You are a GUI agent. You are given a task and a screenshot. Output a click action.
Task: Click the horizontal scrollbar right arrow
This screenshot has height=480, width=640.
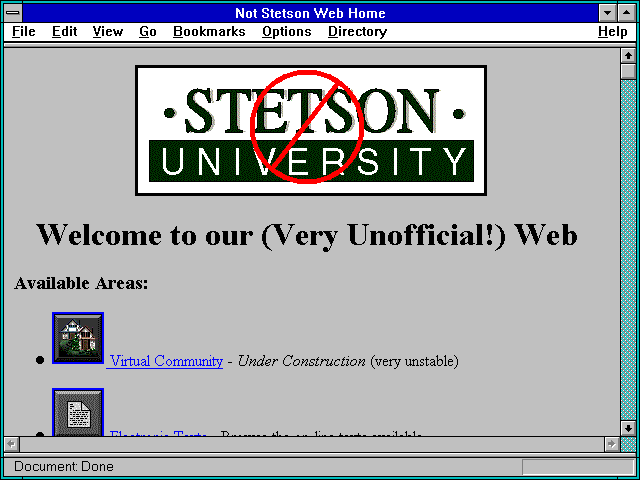pyautogui.click(x=611, y=444)
